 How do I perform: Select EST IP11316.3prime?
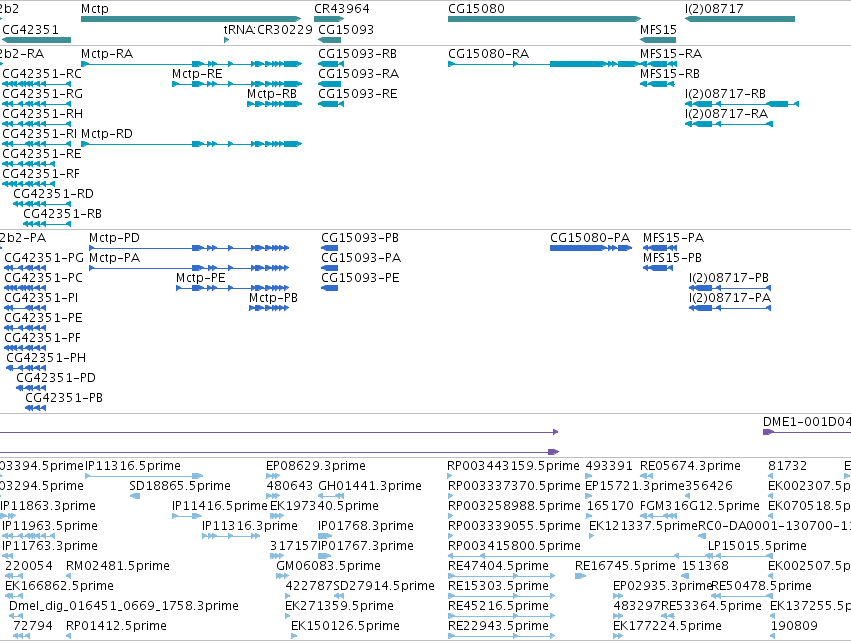click(250, 526)
